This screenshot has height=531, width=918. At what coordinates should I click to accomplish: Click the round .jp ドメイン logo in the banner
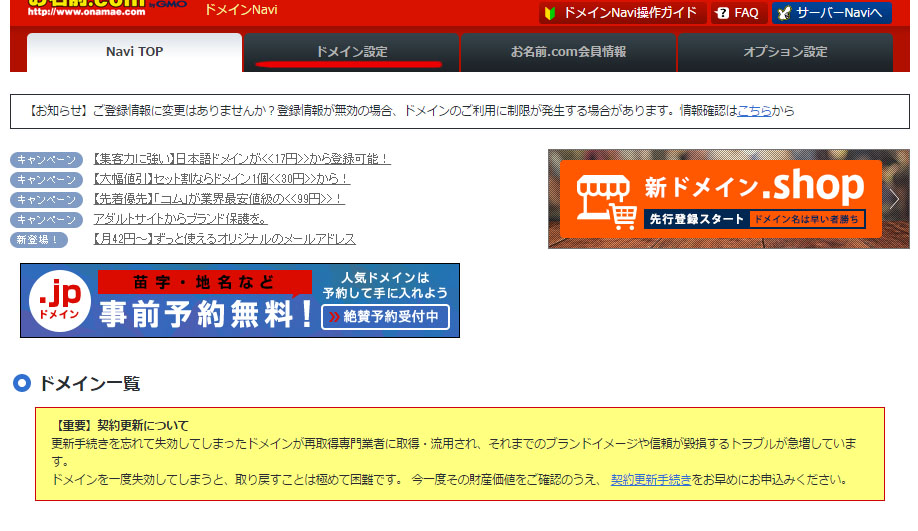pyautogui.click(x=62, y=301)
